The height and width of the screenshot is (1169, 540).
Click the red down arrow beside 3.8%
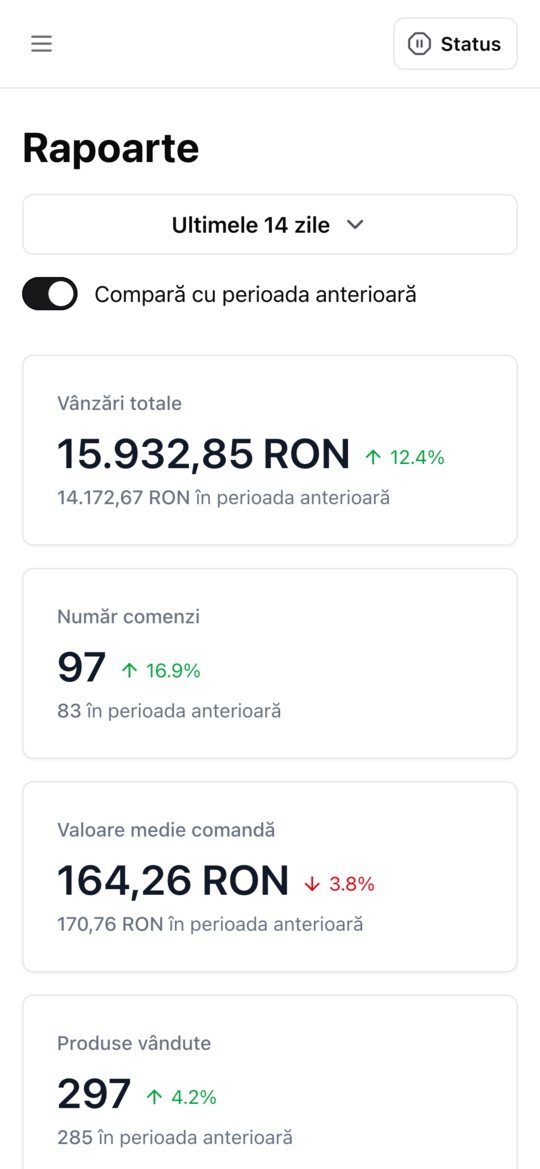coord(312,884)
